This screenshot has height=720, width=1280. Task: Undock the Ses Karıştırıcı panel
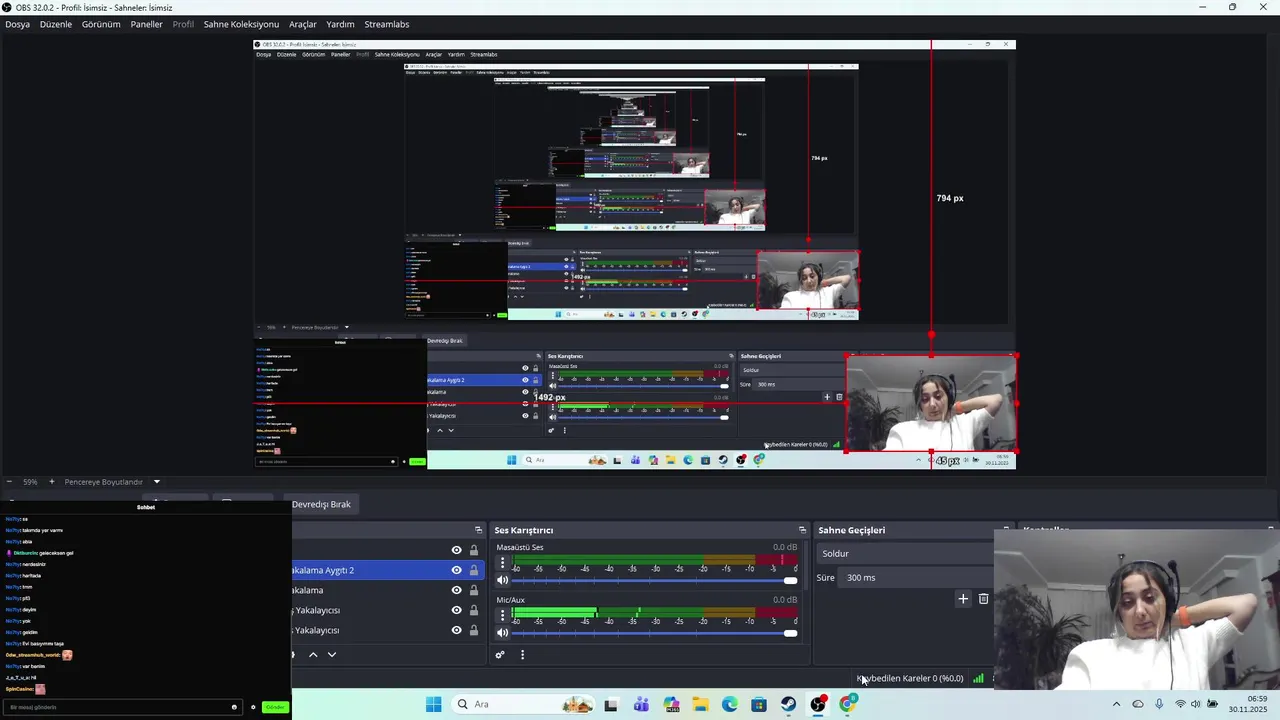[802, 530]
